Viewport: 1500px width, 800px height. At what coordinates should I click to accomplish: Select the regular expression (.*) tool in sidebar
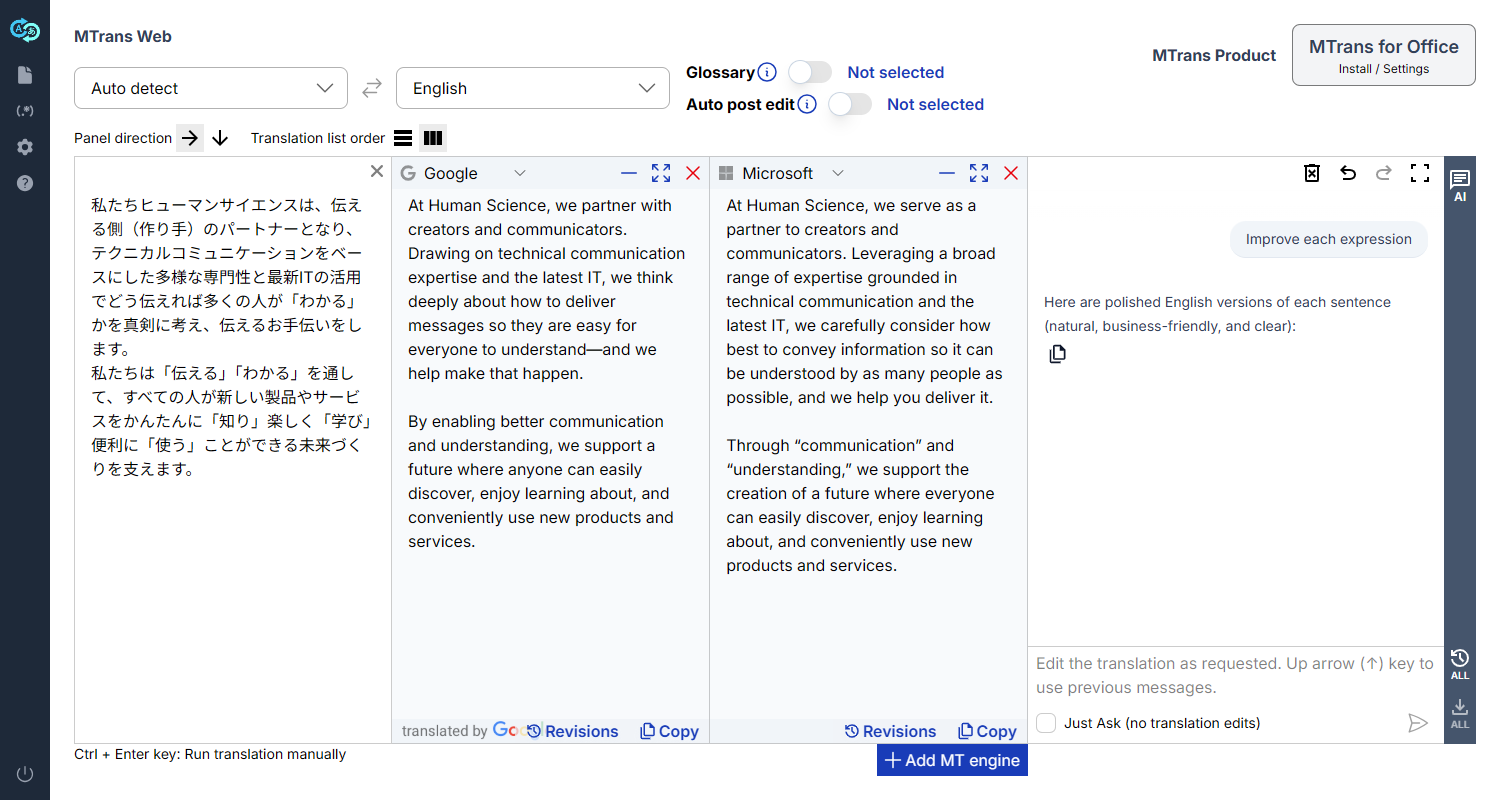coord(25,110)
